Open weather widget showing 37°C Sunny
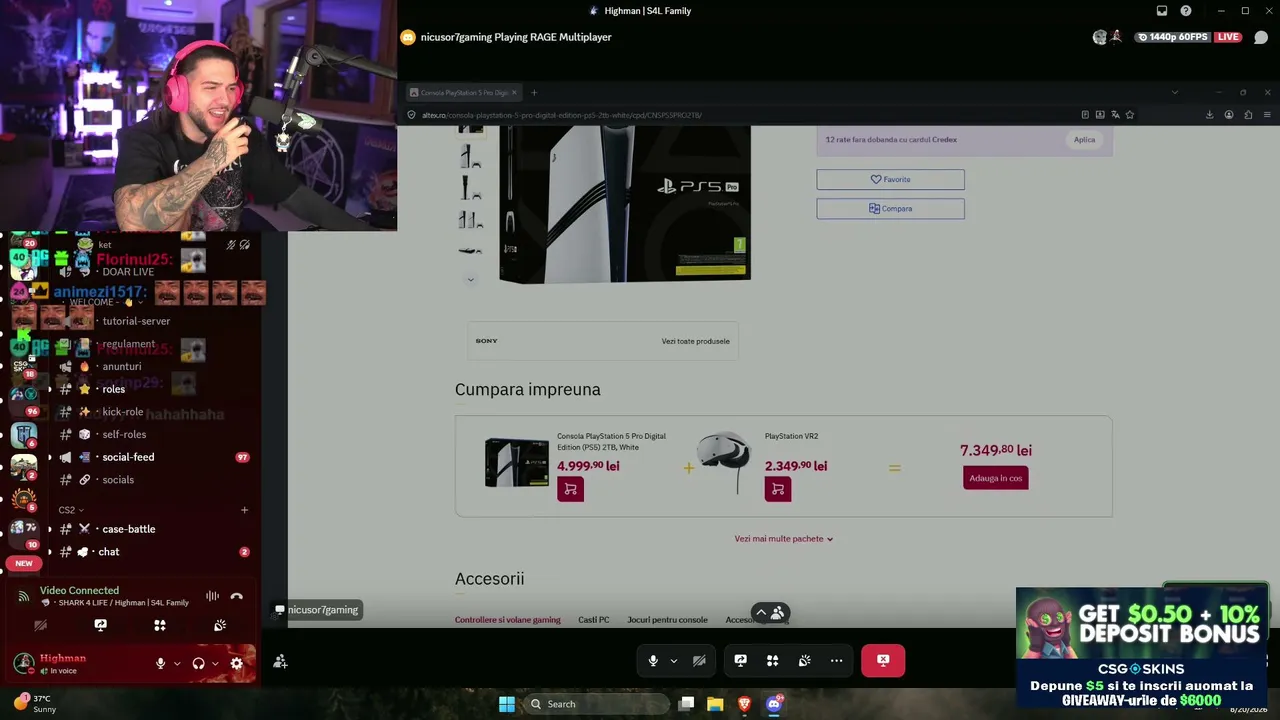 (x=35, y=704)
